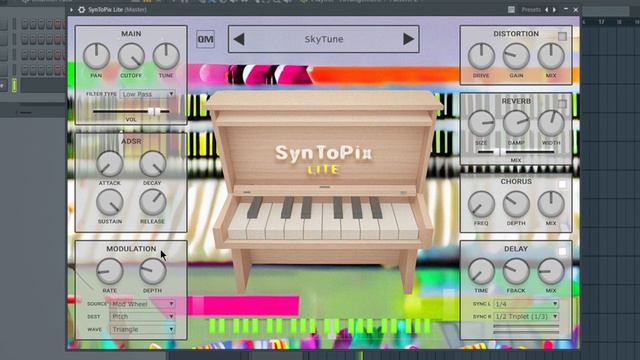Expand the plugin menu arrow in title bar
Viewport: 640px width, 360px height.
click(x=71, y=9)
